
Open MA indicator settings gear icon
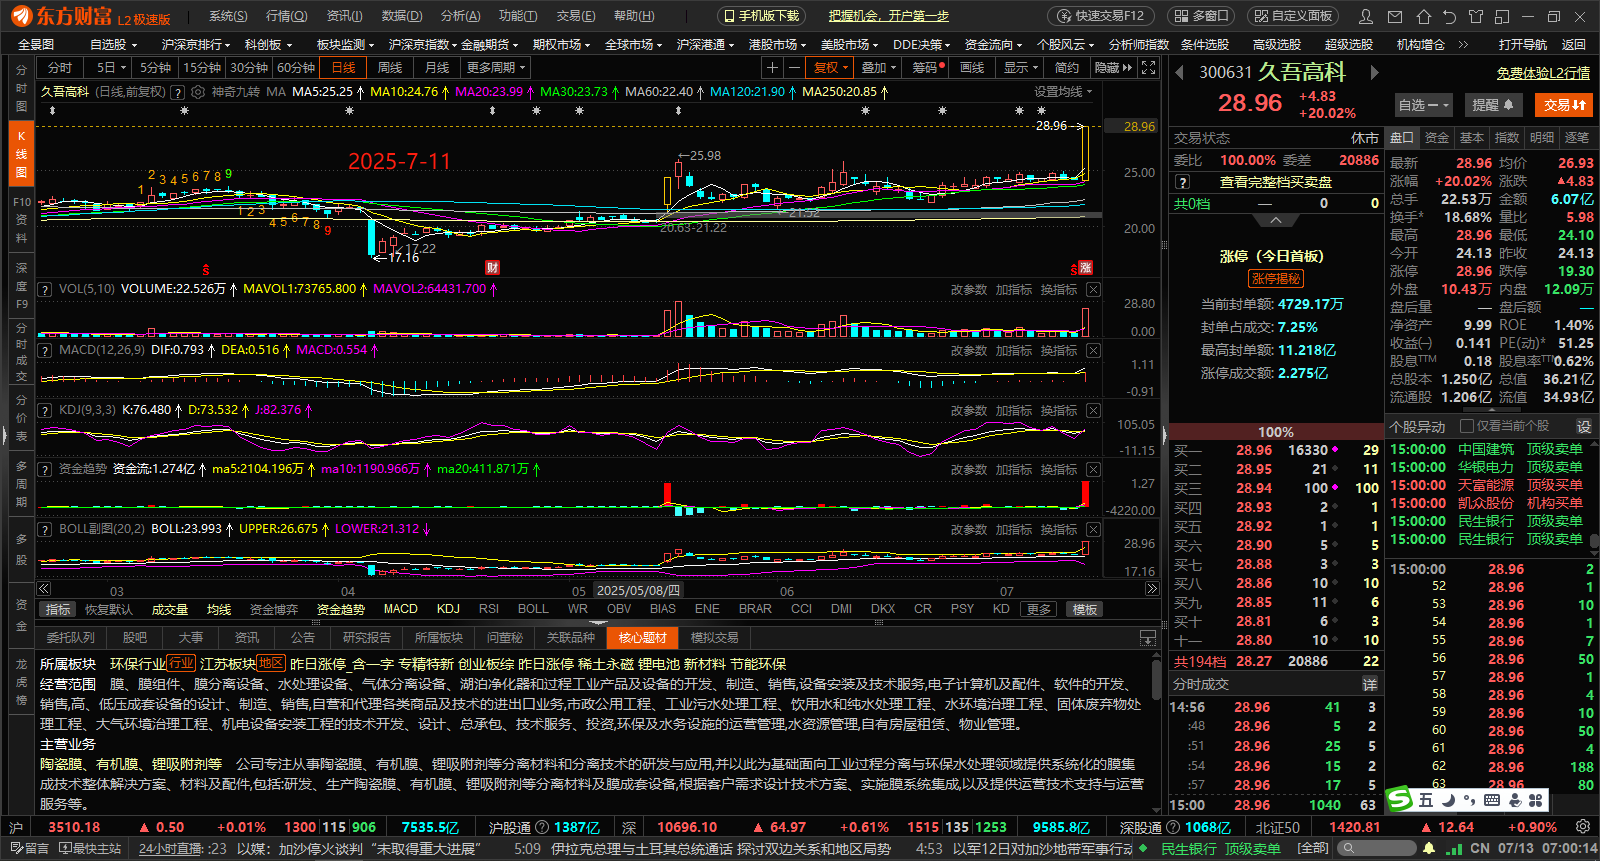pos(198,92)
